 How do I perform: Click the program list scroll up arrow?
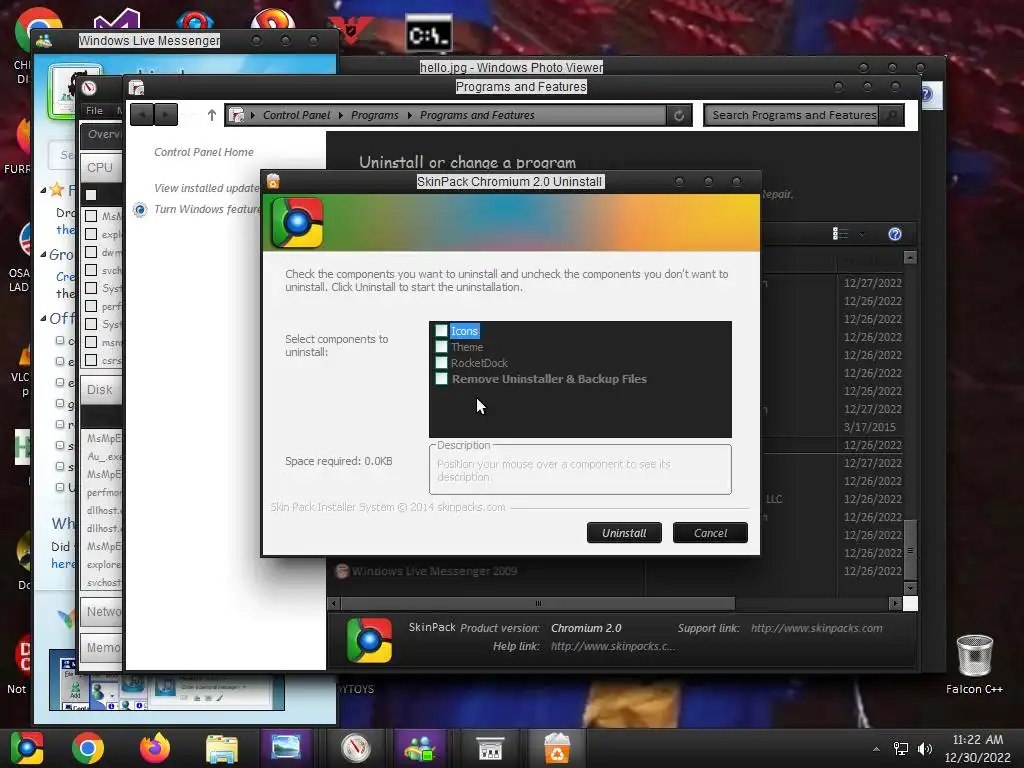point(910,258)
